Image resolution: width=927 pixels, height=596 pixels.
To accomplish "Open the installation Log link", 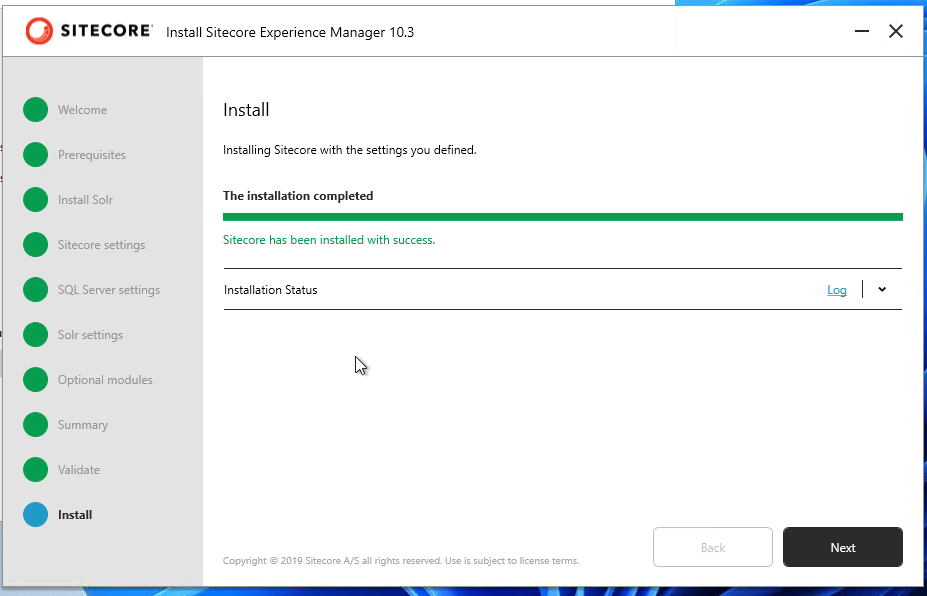I will [x=837, y=290].
